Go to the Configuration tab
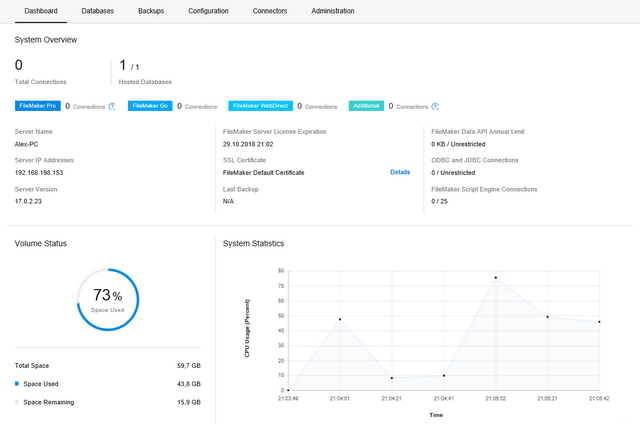640x424 pixels. pos(208,10)
